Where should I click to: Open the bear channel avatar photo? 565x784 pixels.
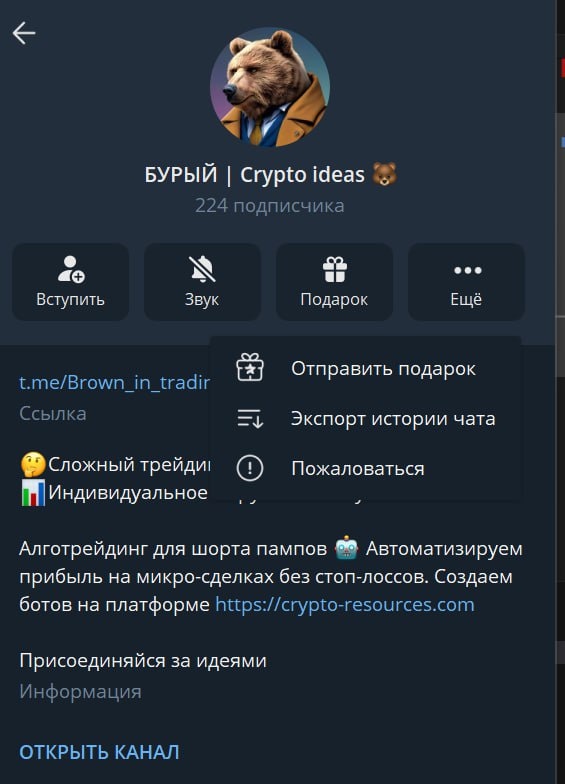point(270,87)
